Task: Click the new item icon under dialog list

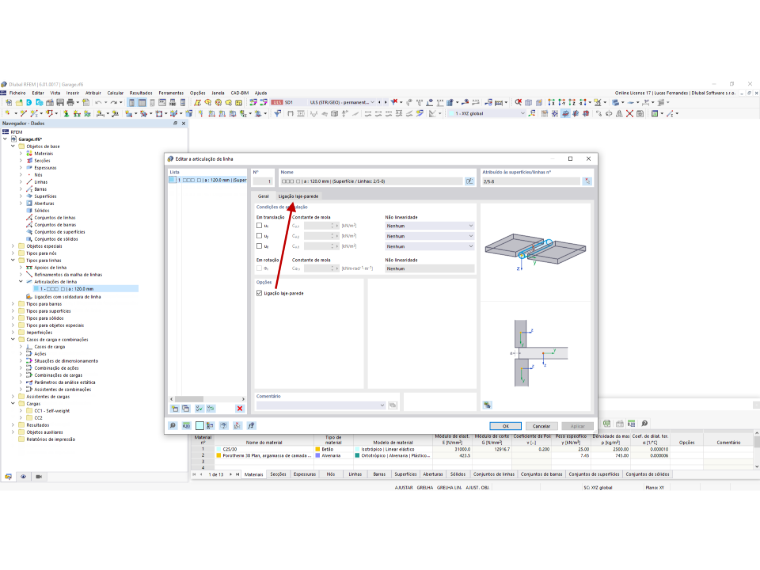Action: click(175, 409)
